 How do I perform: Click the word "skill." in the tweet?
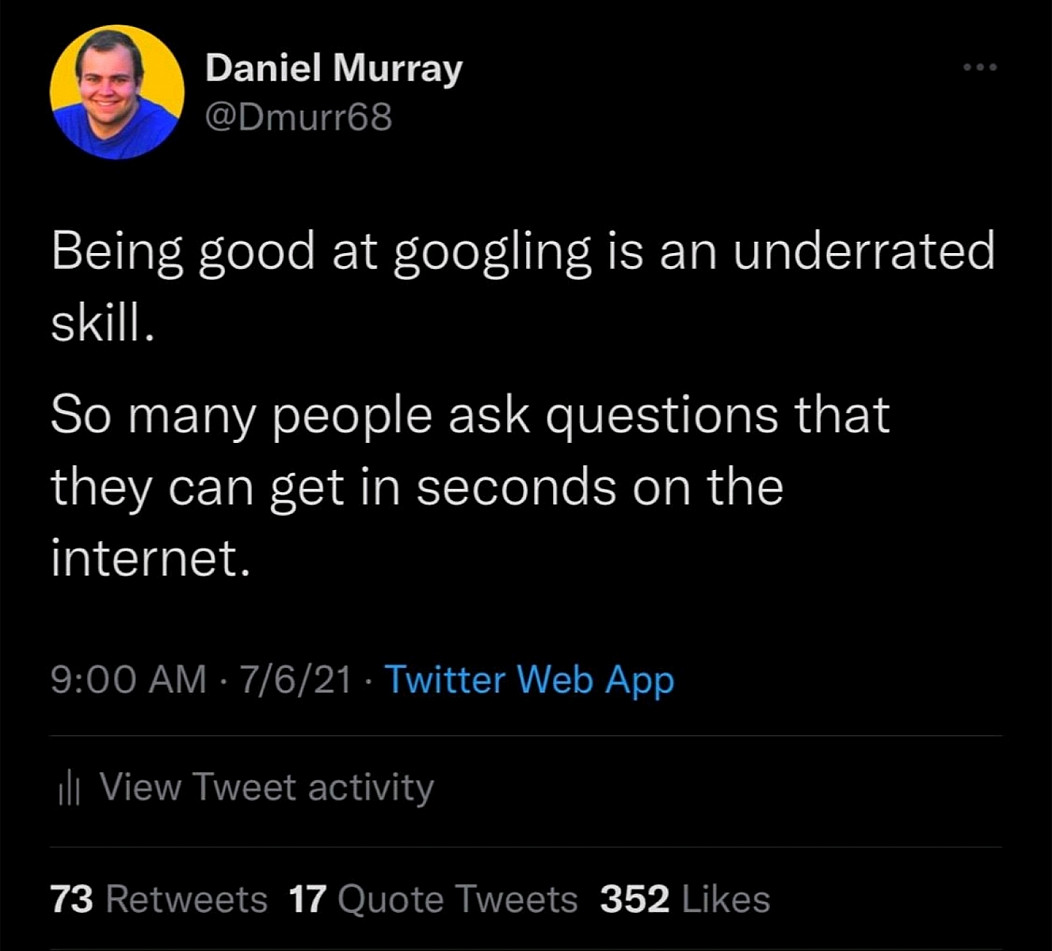pos(102,325)
